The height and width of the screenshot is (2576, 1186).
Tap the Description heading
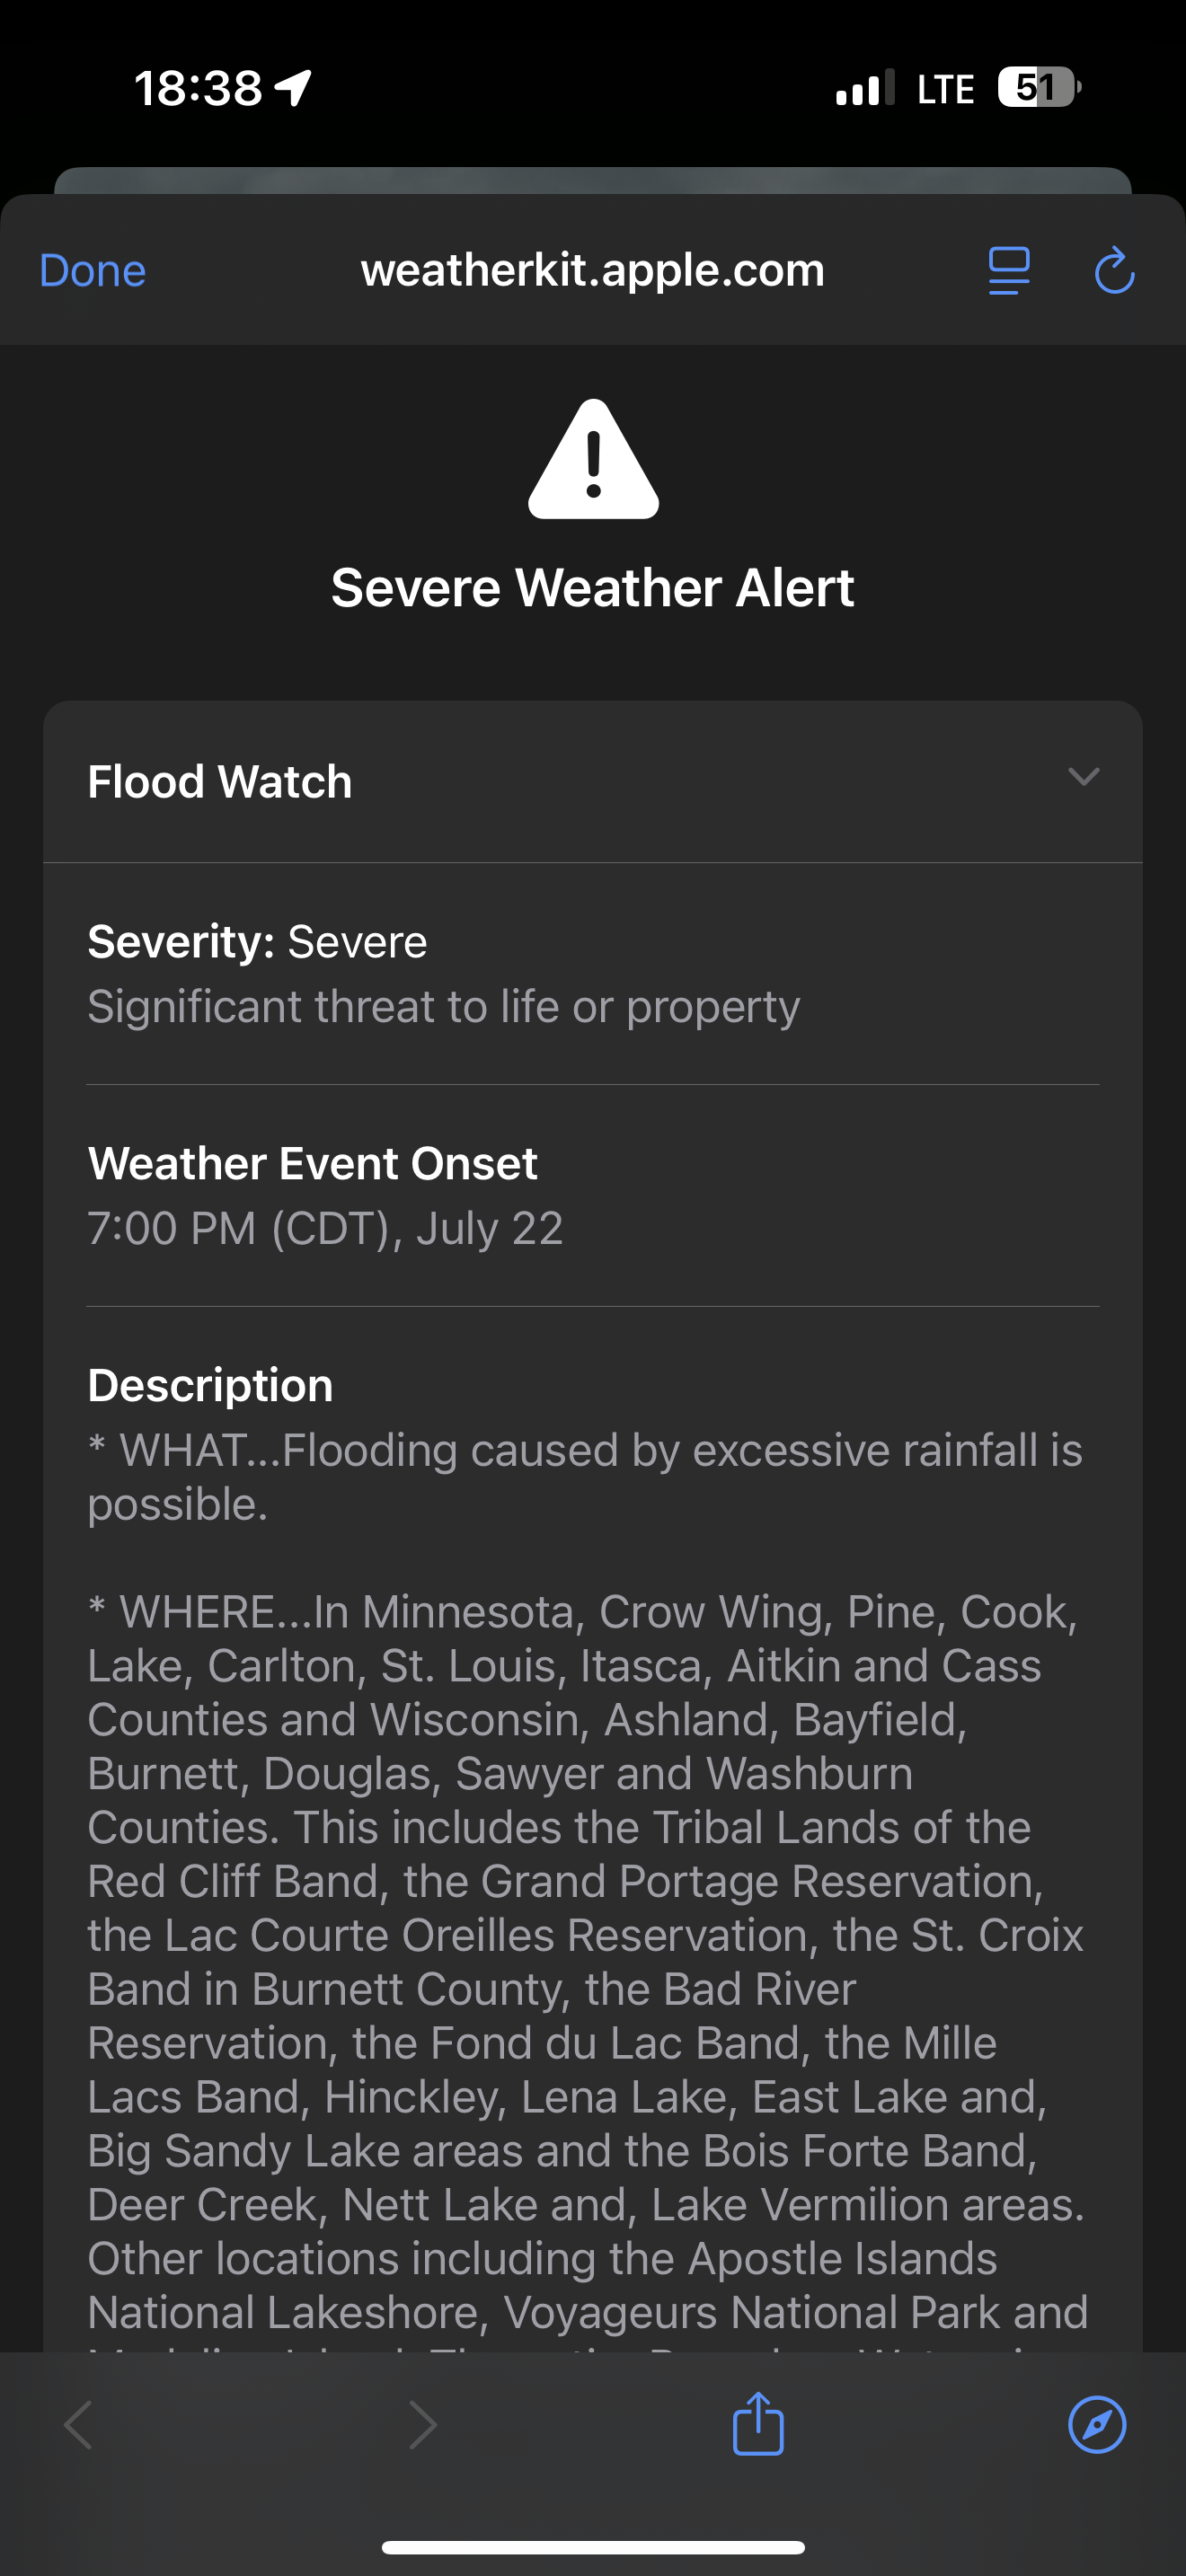tap(210, 1385)
